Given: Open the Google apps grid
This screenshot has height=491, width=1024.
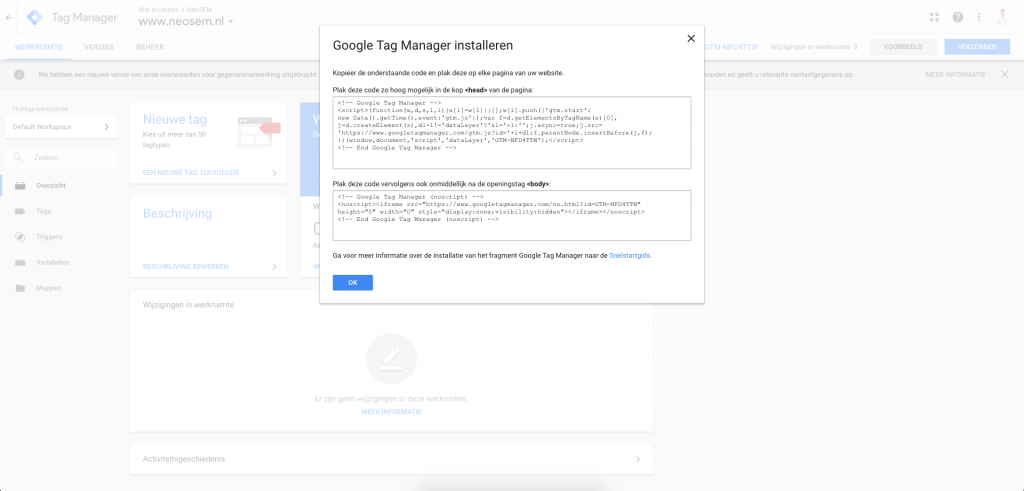Looking at the screenshot, I should pyautogui.click(x=934, y=18).
